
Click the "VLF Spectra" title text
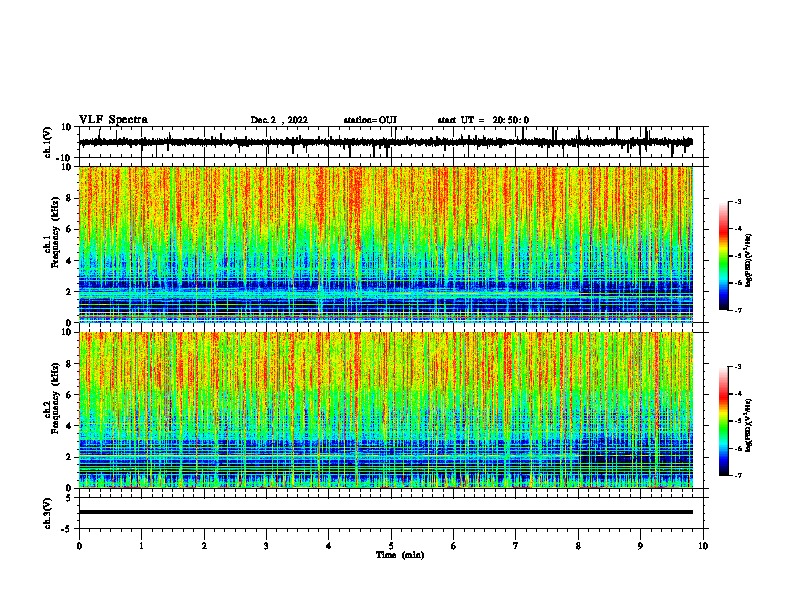(113, 120)
